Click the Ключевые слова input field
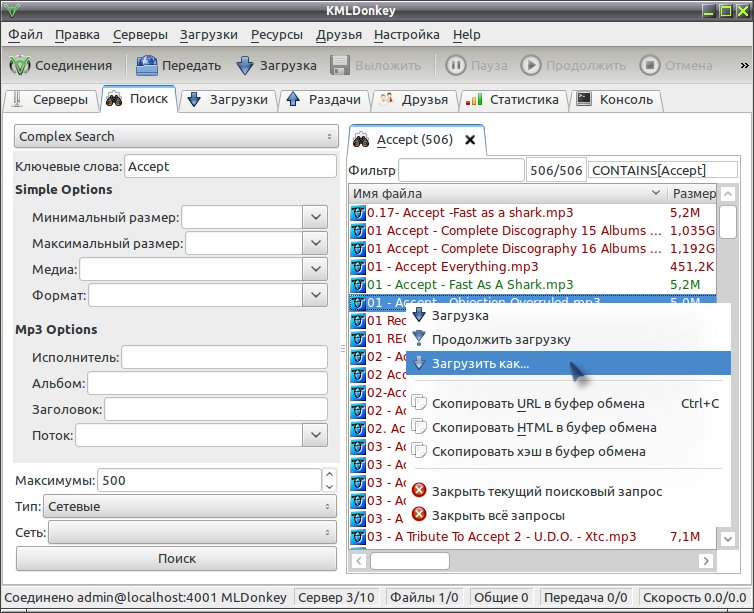The image size is (754, 613). pos(230,166)
